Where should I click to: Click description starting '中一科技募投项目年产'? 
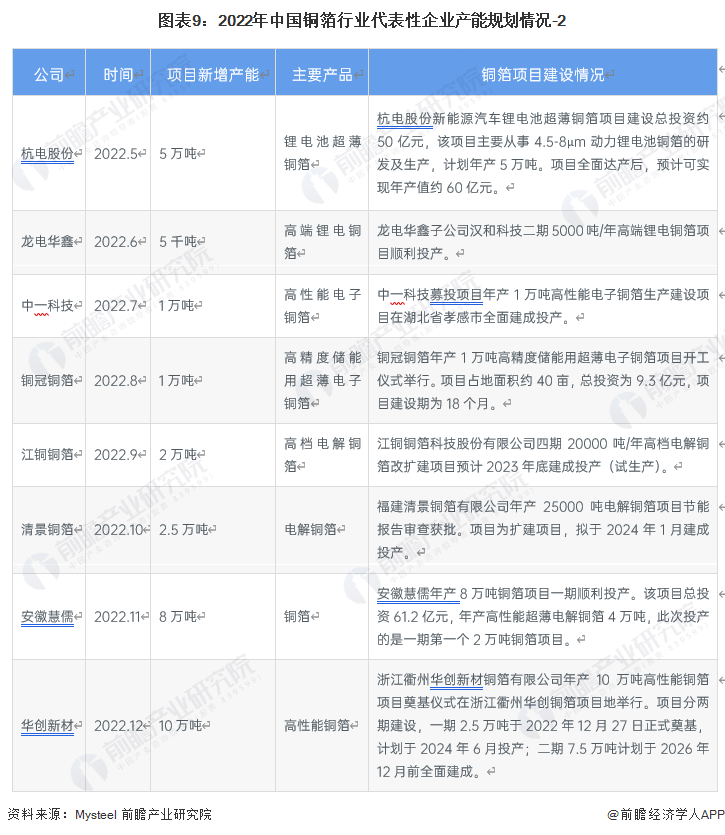(543, 306)
